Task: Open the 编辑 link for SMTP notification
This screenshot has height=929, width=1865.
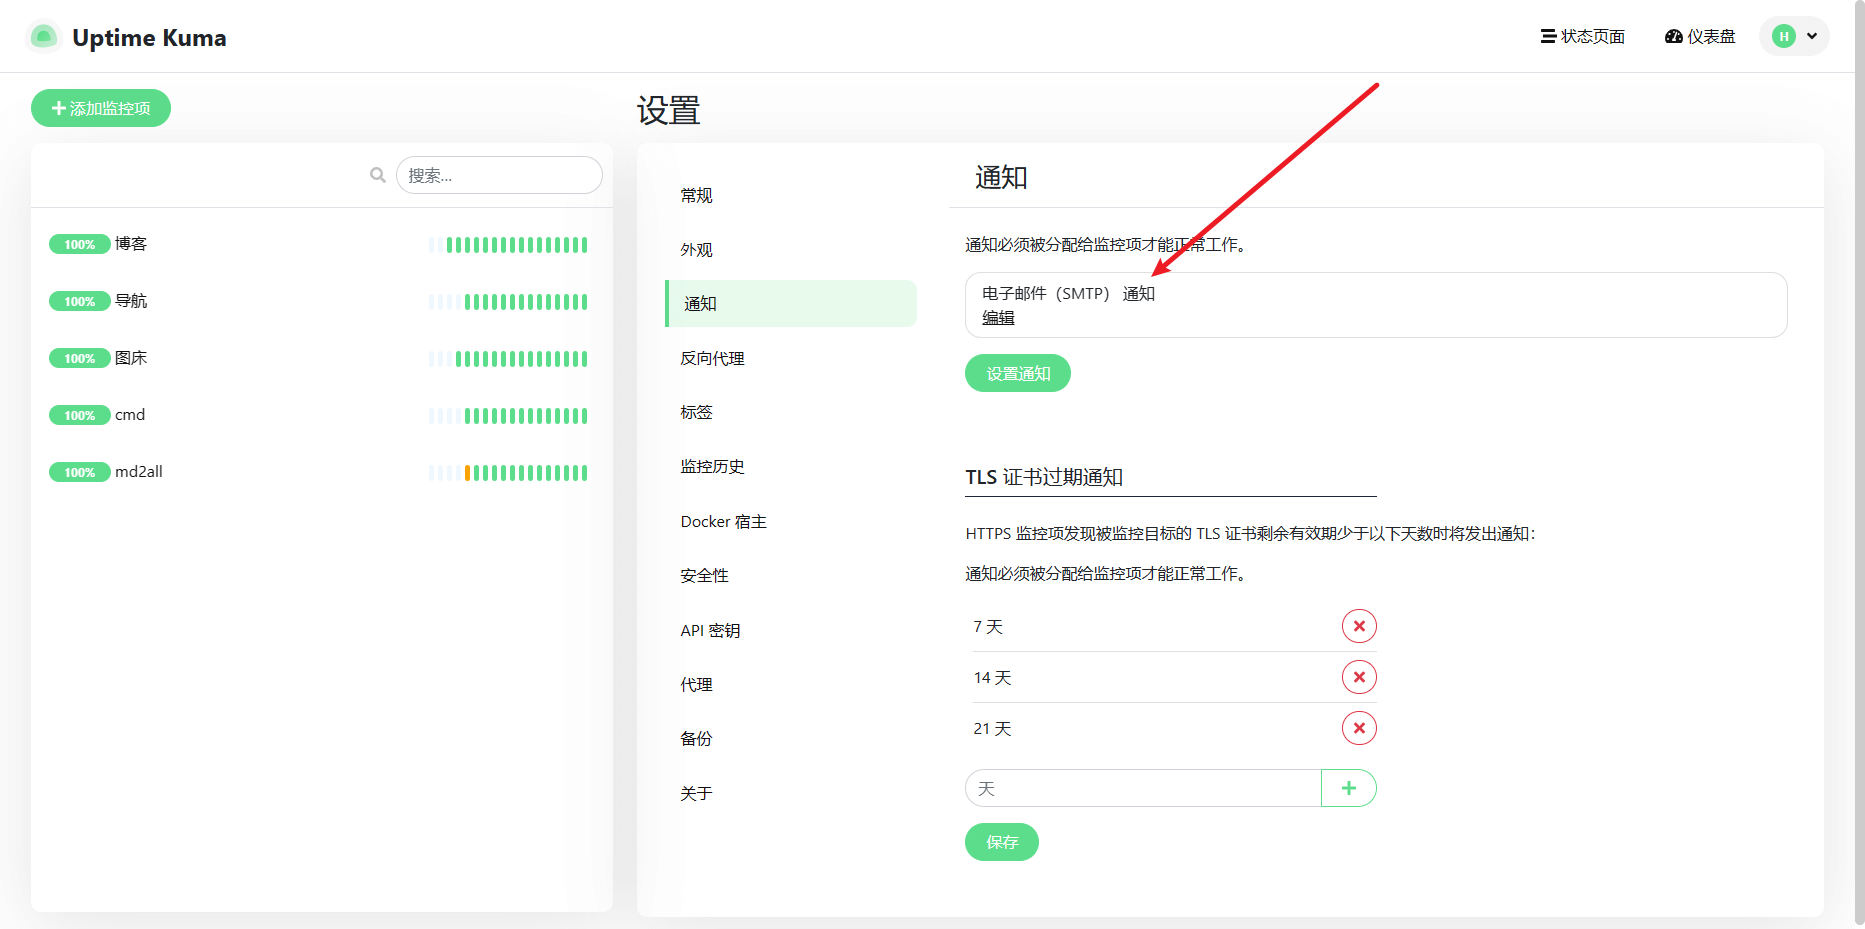Action: coord(997,317)
